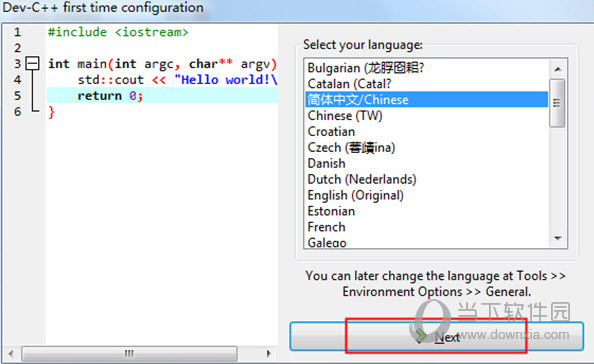Select Chinese (TW) language
This screenshot has height=364, width=594.
427,116
